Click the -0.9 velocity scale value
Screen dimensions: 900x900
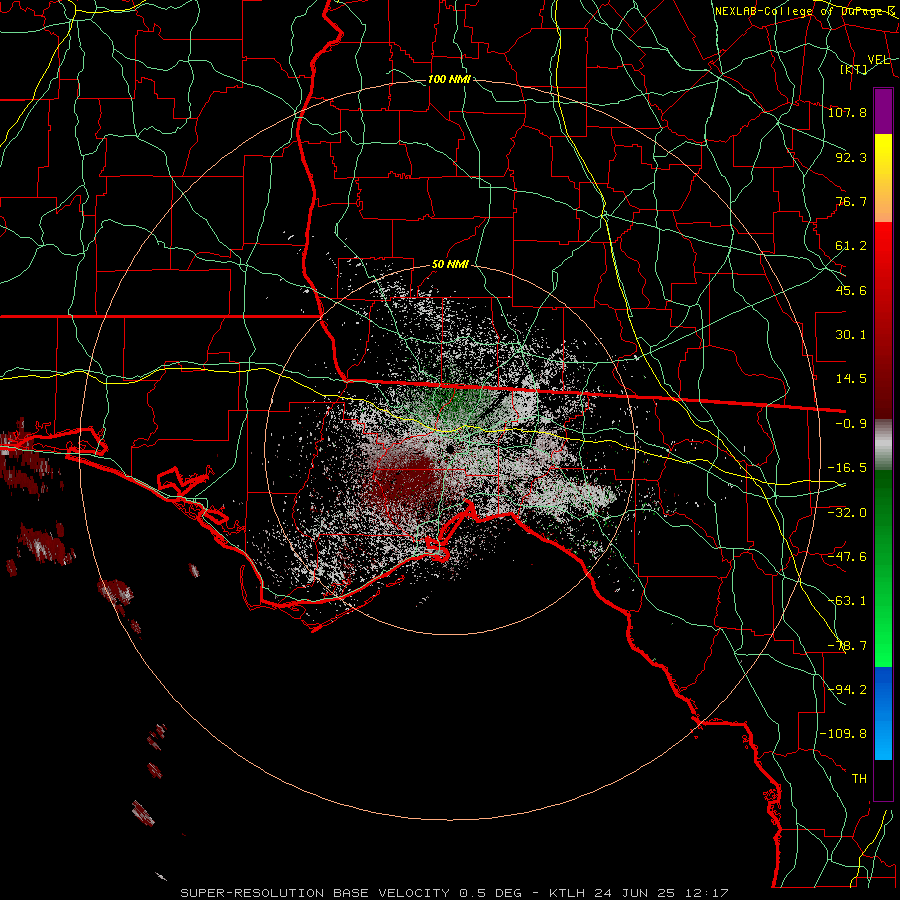pos(851,424)
